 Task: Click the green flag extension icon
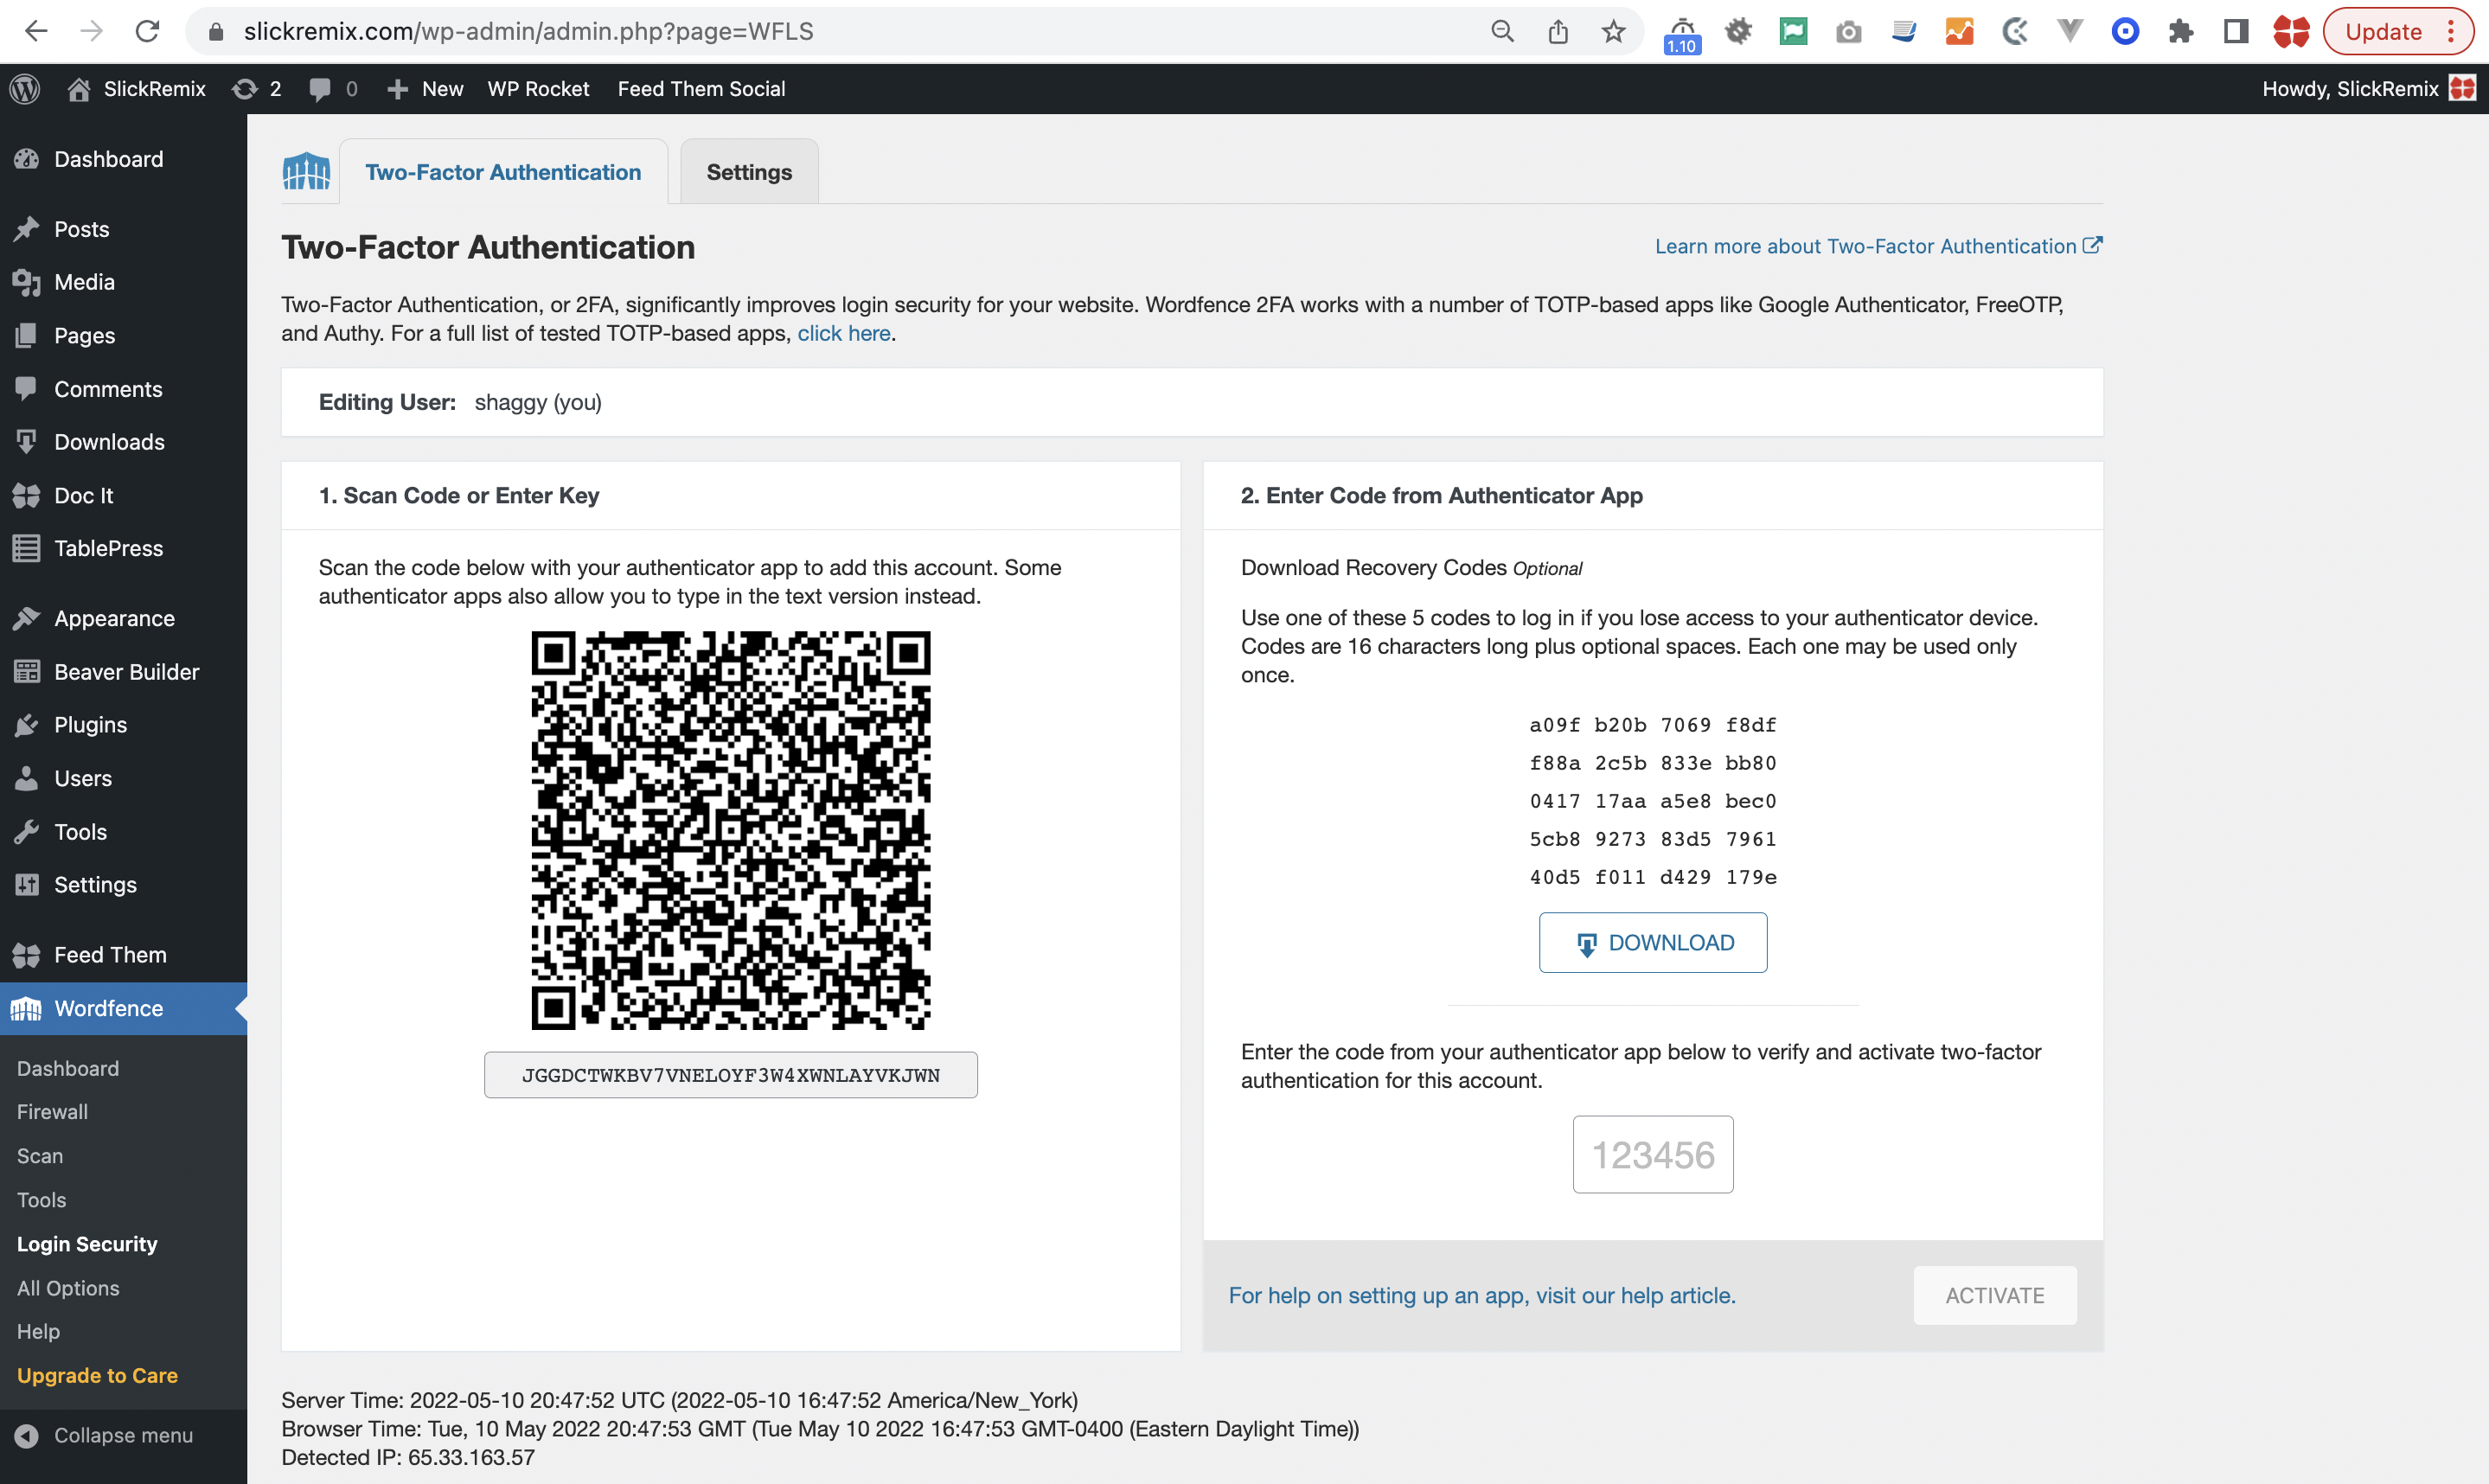coord(1794,31)
